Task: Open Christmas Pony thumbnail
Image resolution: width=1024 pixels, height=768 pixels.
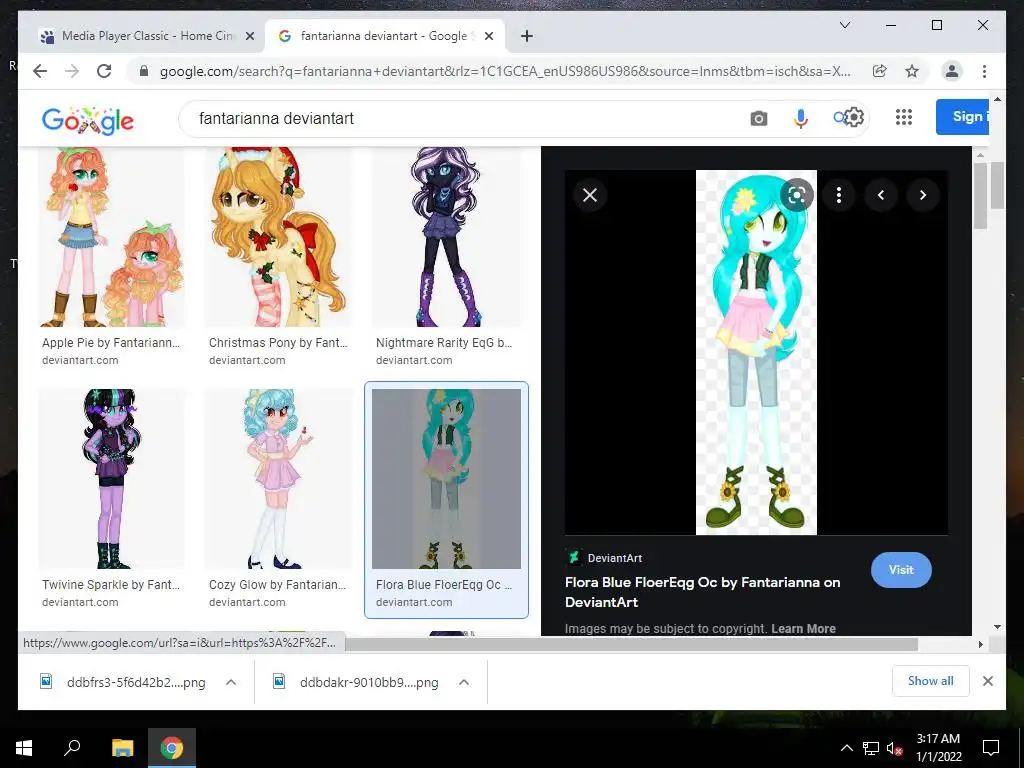Action: 279,237
